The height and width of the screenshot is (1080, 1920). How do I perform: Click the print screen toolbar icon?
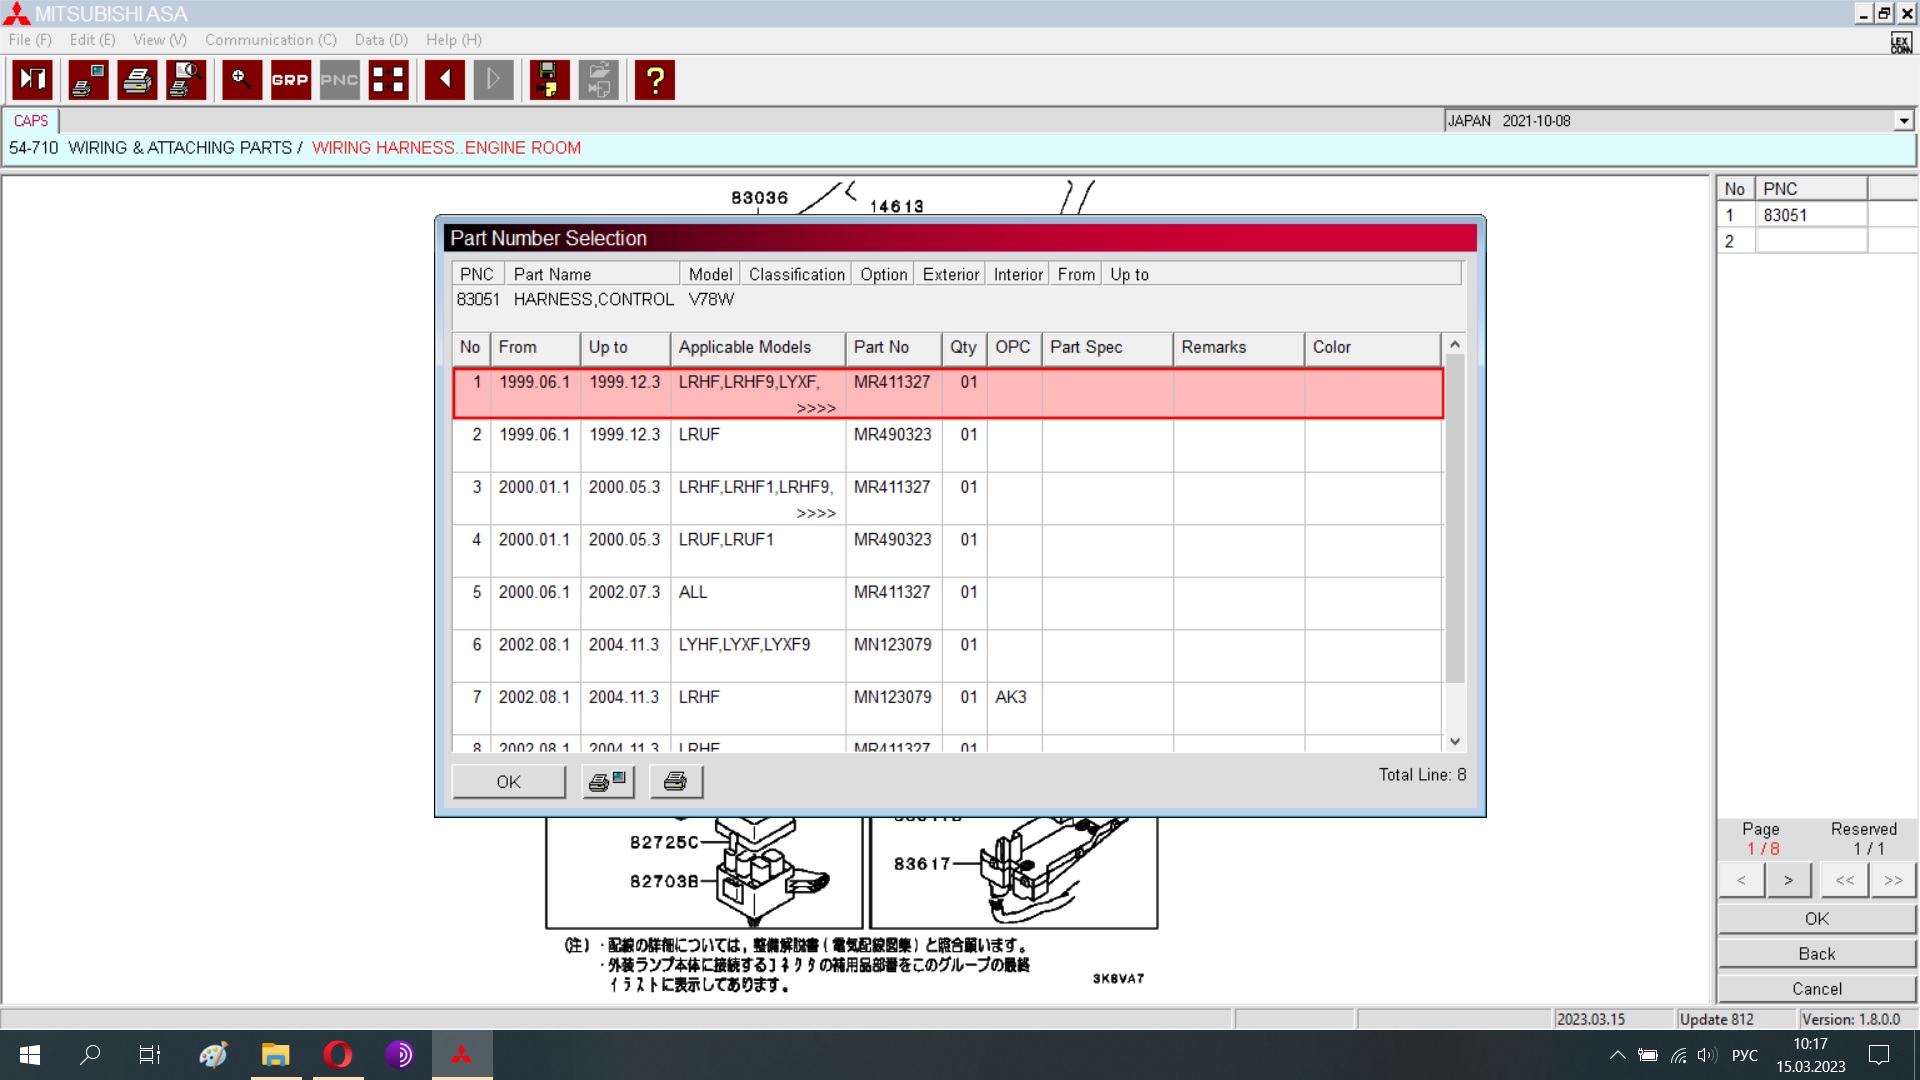(x=88, y=80)
